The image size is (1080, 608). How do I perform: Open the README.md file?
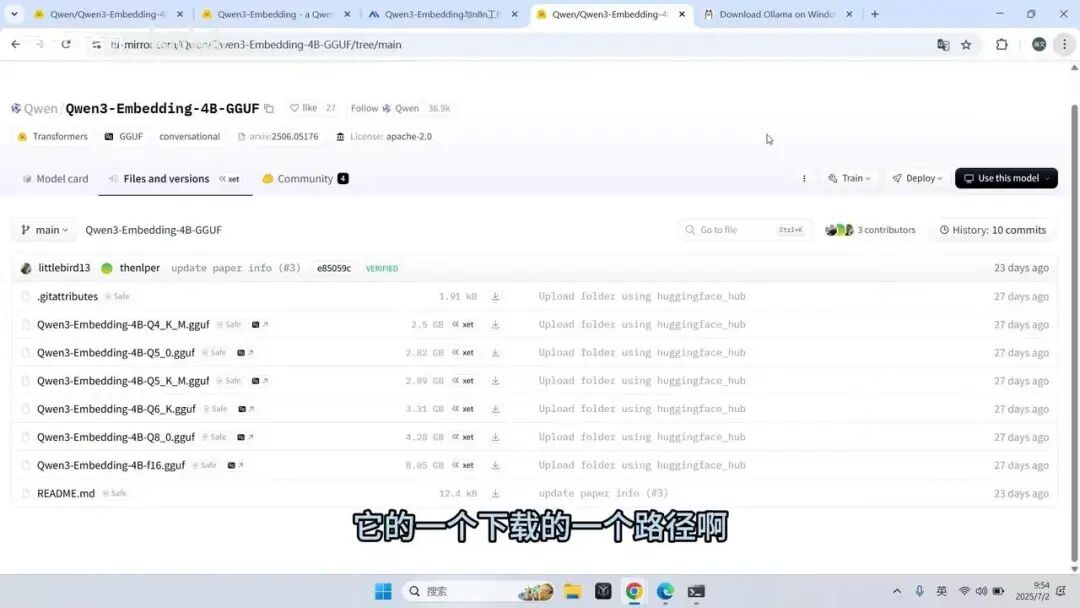66,494
